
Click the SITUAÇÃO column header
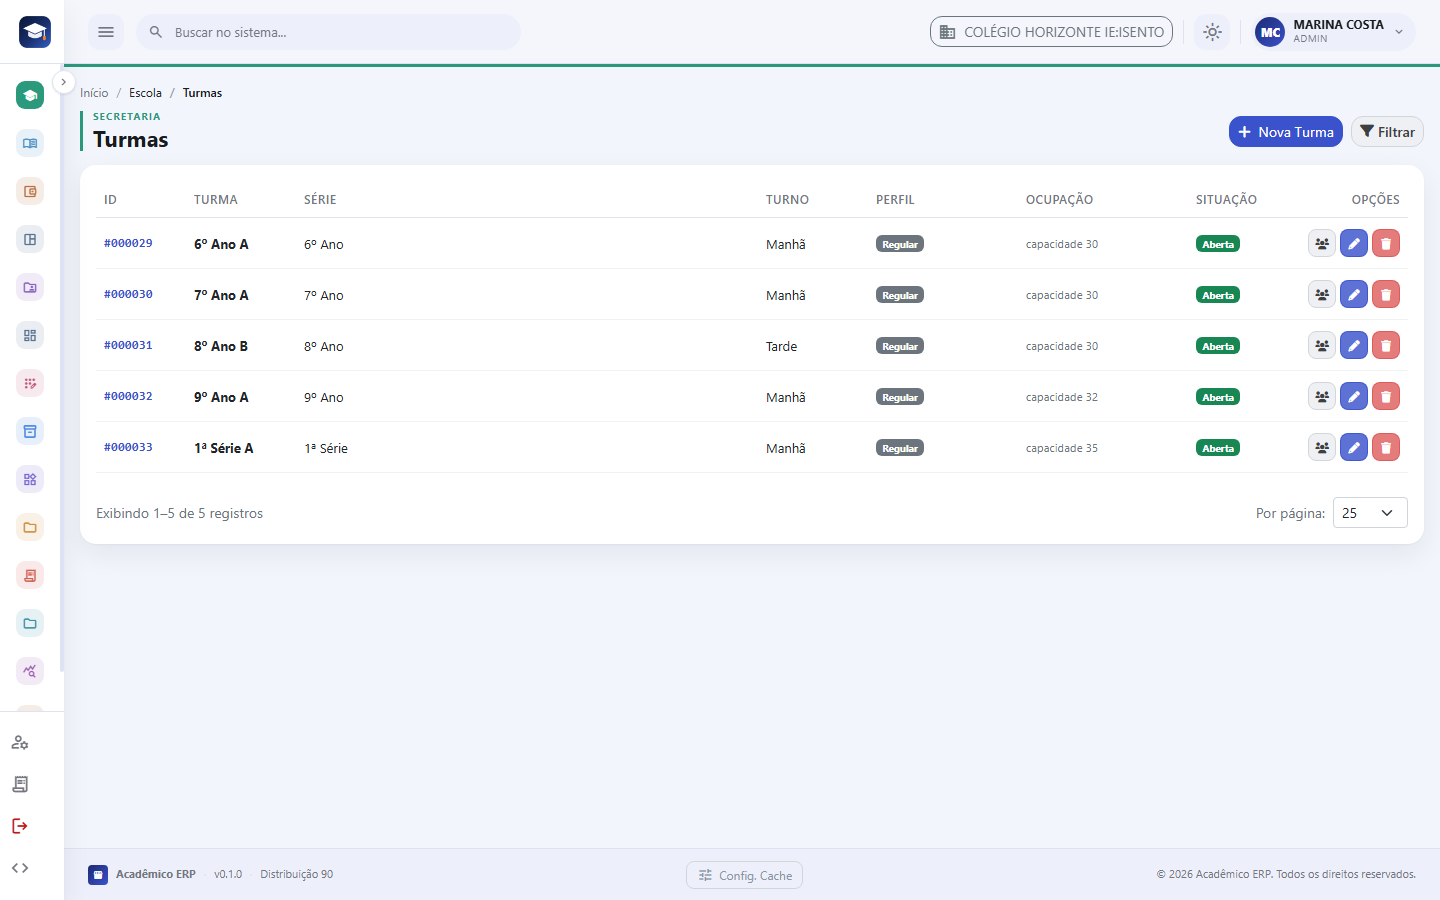pyautogui.click(x=1226, y=200)
